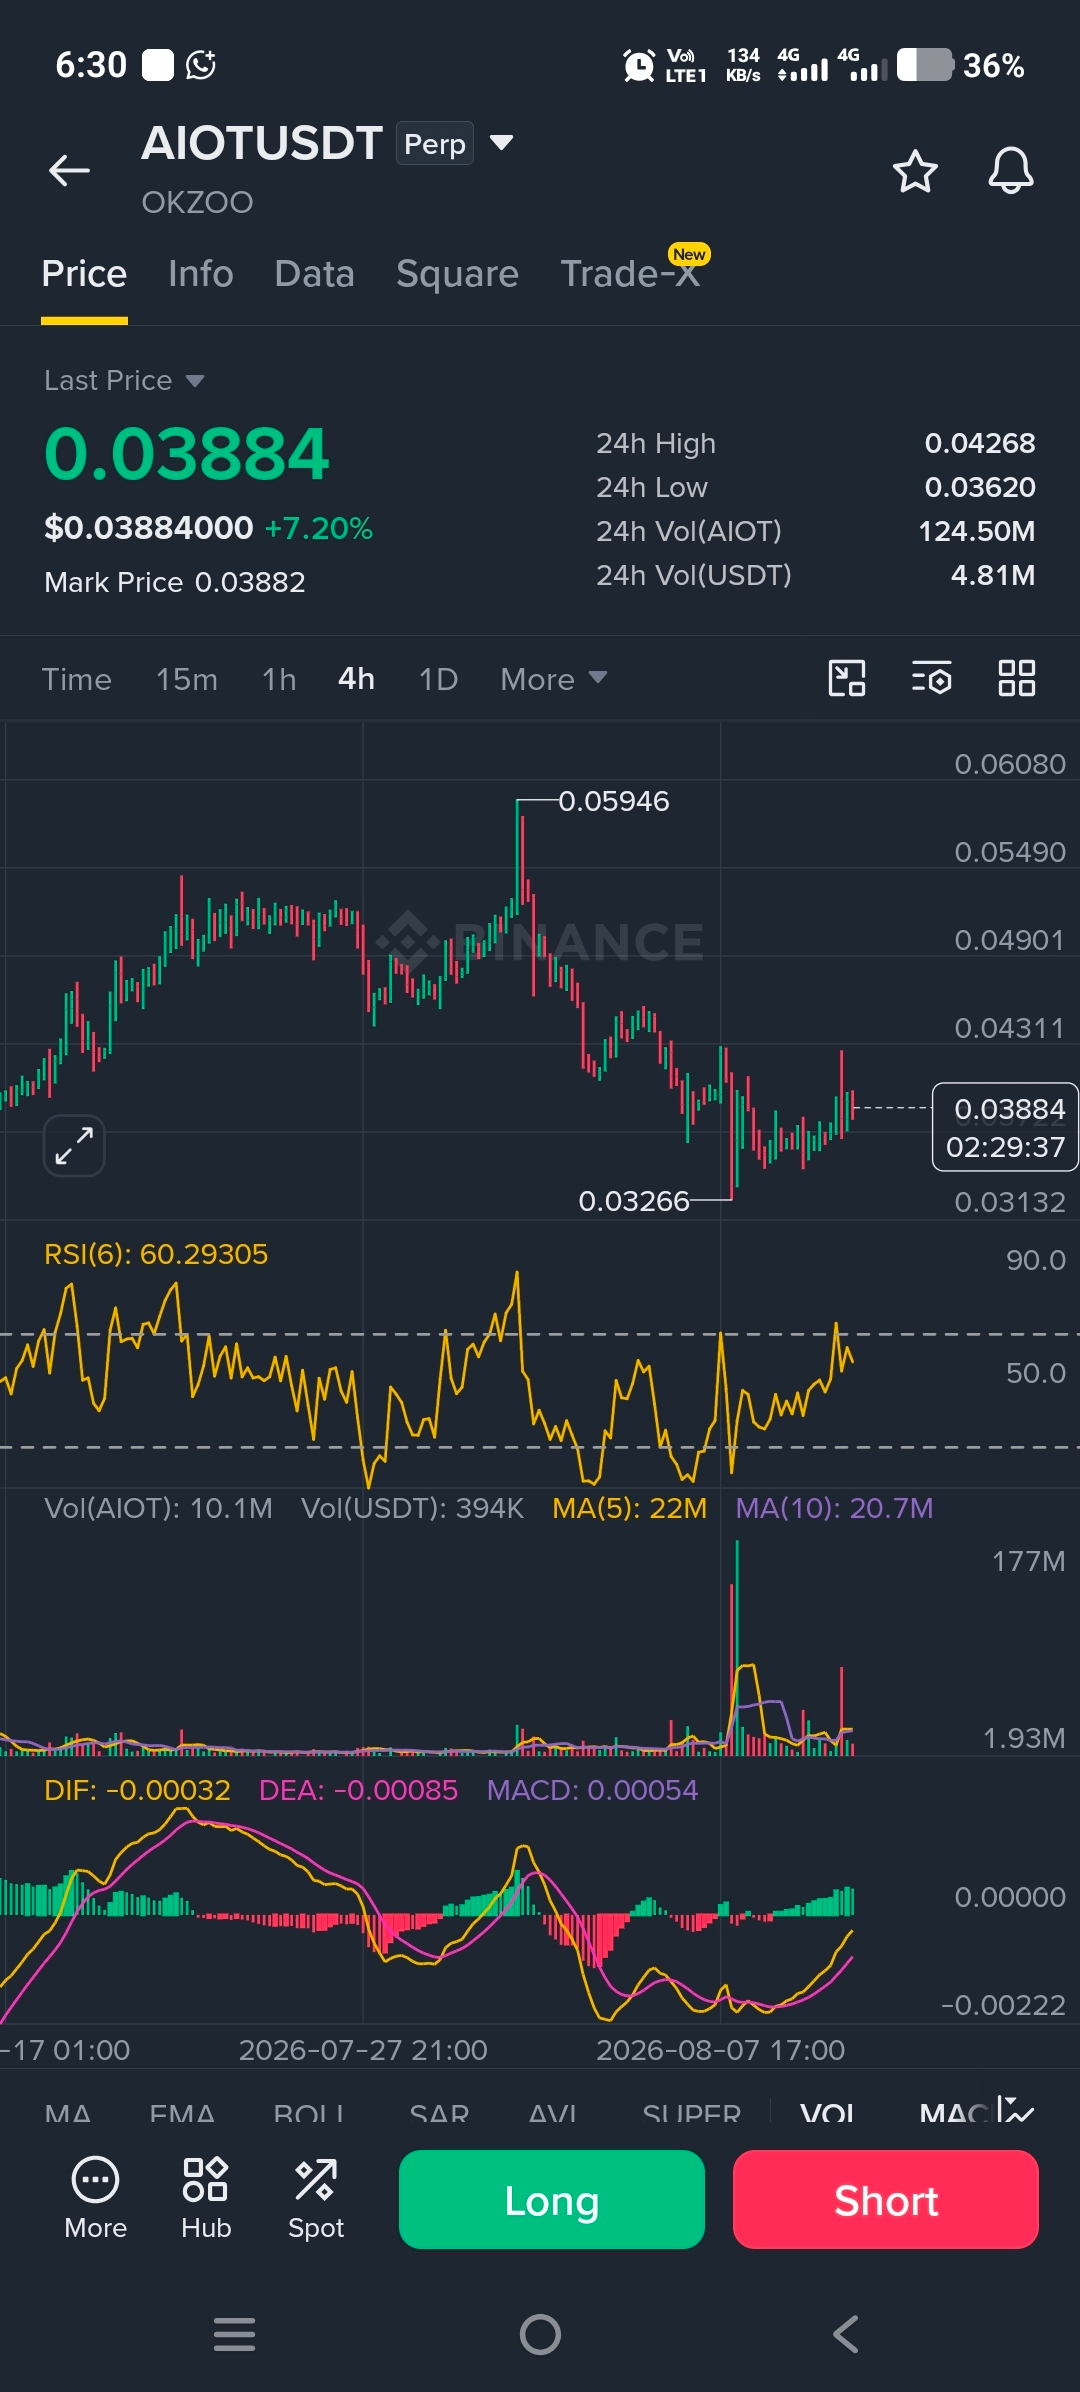Tap the DIF: -0.00032 MACD label
This screenshot has width=1080, height=2392.
coord(137,1790)
